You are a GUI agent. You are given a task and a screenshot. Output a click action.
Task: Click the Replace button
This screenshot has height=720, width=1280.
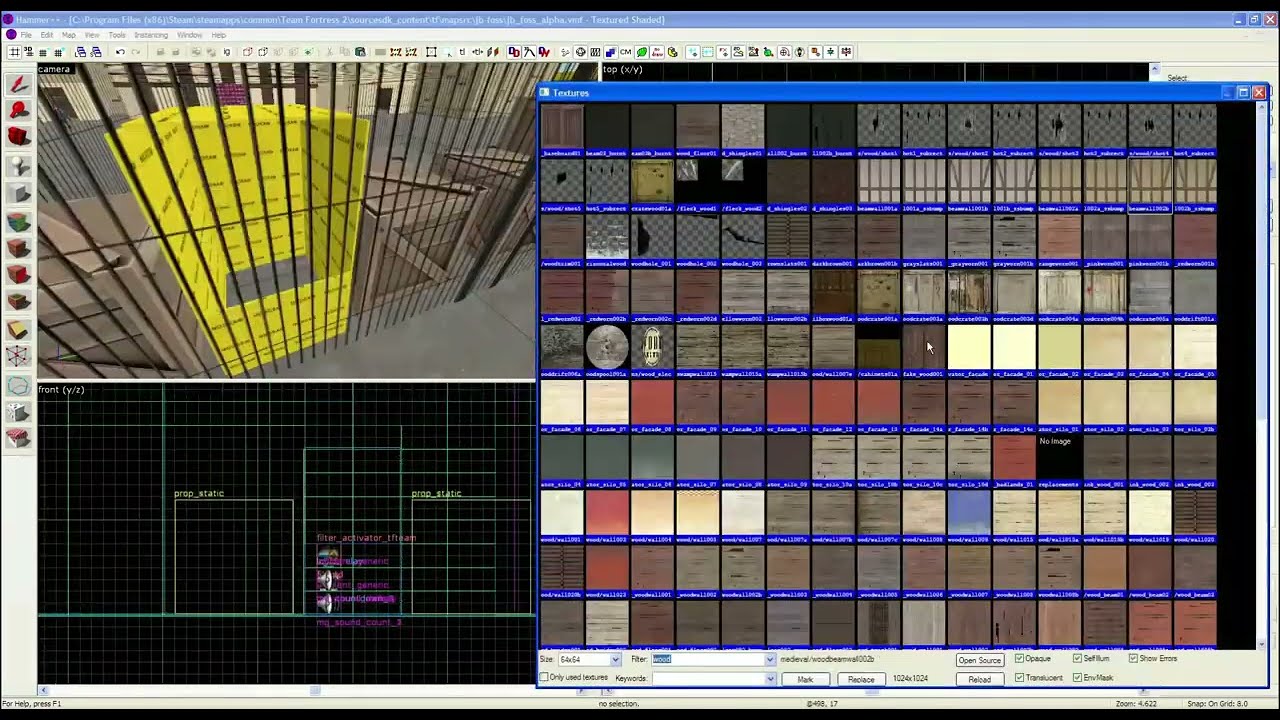[x=861, y=679]
